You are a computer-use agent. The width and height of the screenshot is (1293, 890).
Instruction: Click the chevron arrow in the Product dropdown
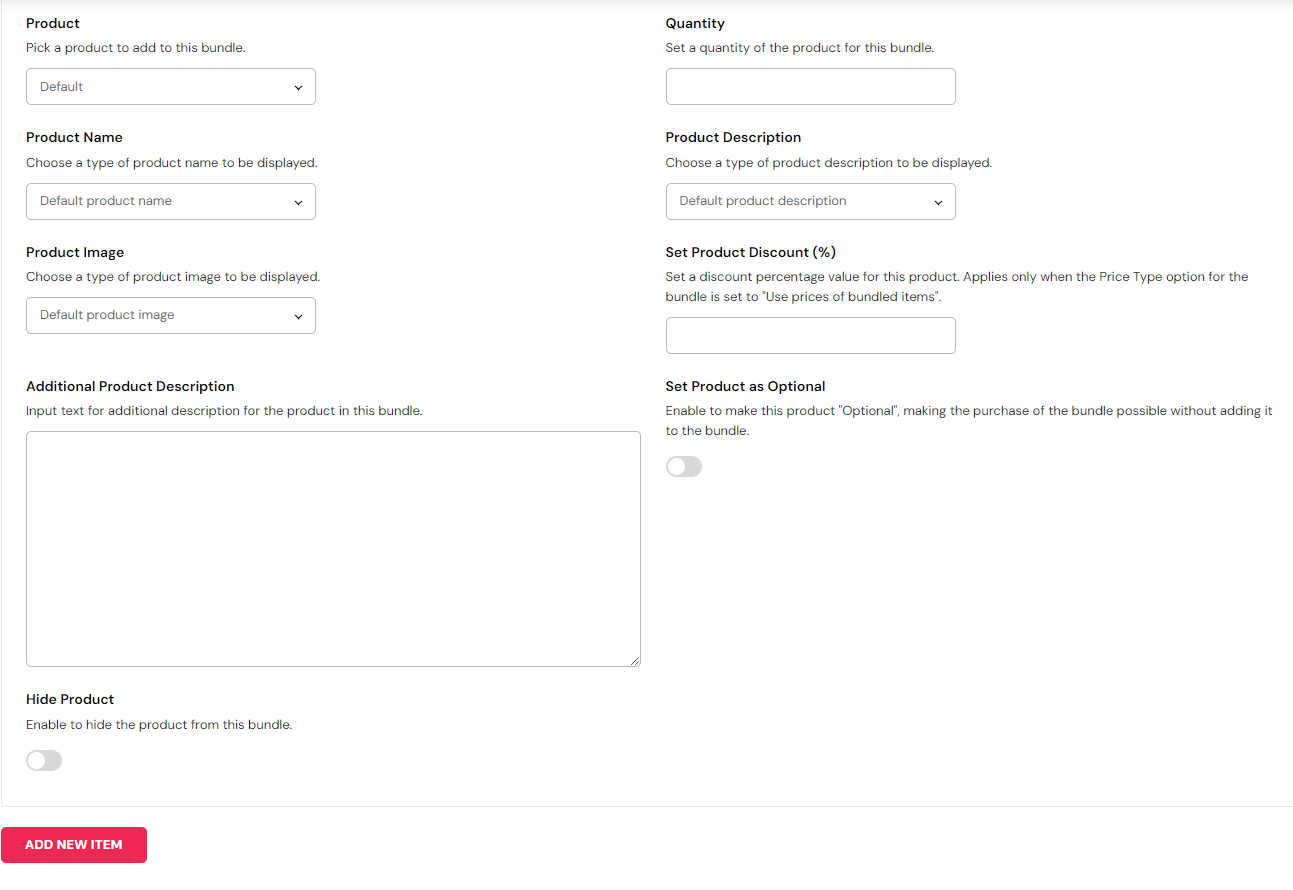(x=298, y=88)
